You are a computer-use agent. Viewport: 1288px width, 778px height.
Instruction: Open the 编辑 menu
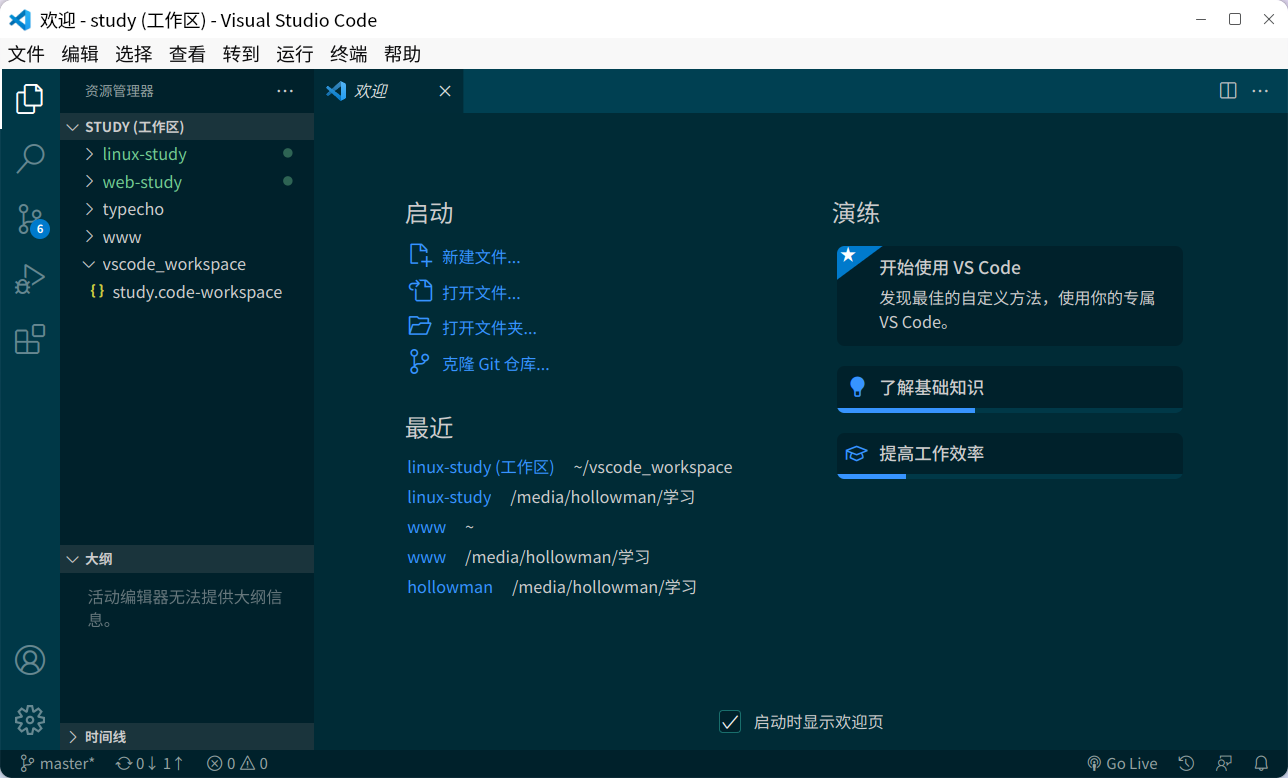[x=80, y=54]
